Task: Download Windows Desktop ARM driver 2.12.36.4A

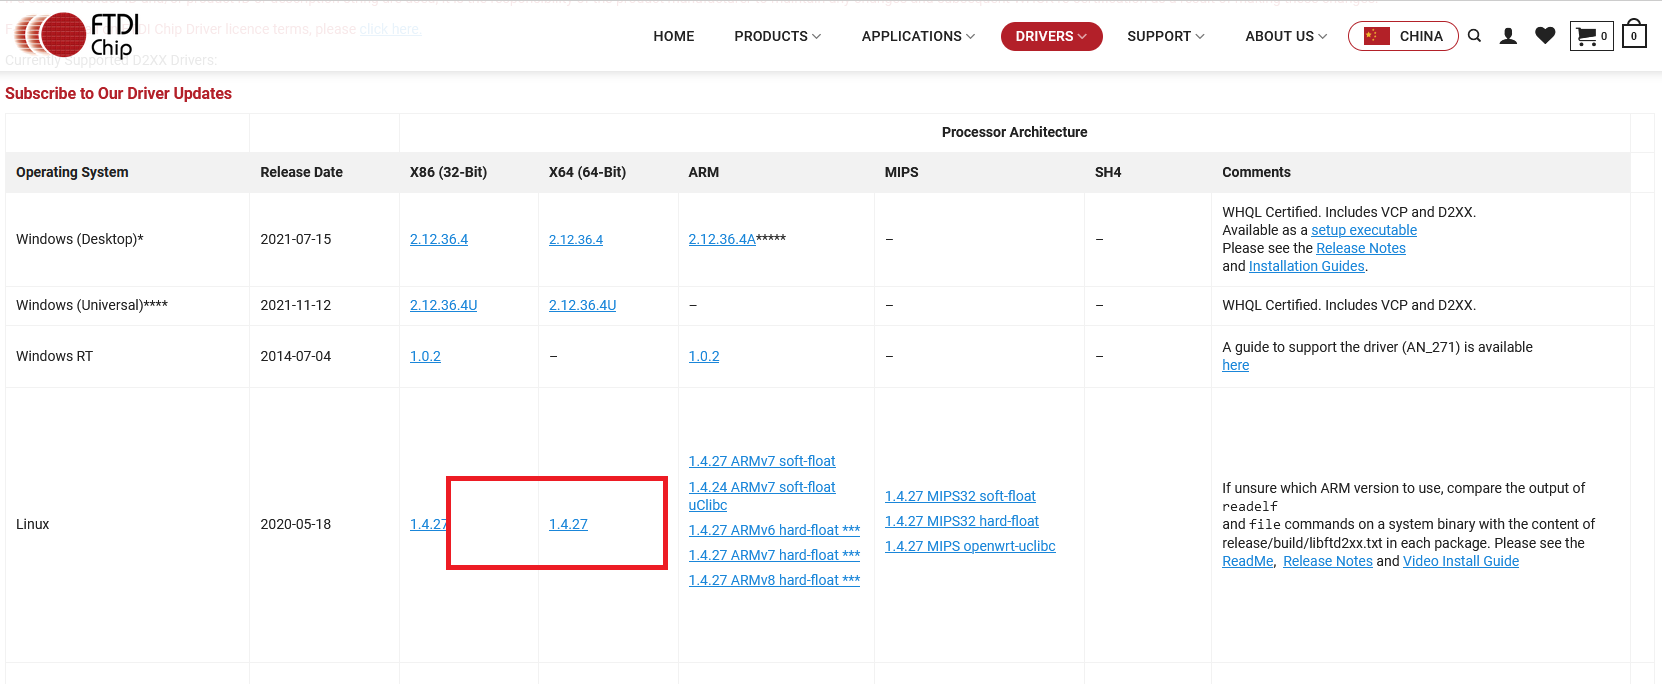Action: click(x=722, y=239)
